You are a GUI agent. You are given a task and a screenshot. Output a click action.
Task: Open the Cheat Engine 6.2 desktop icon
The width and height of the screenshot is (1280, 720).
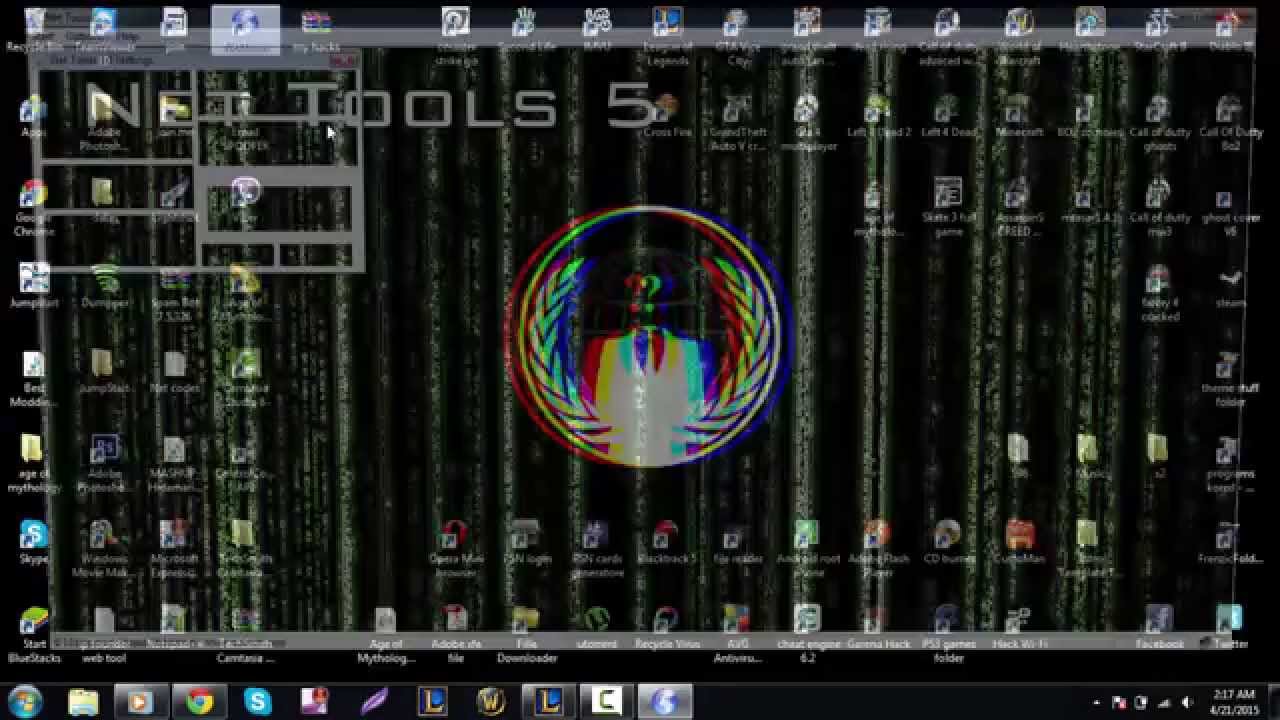(808, 635)
